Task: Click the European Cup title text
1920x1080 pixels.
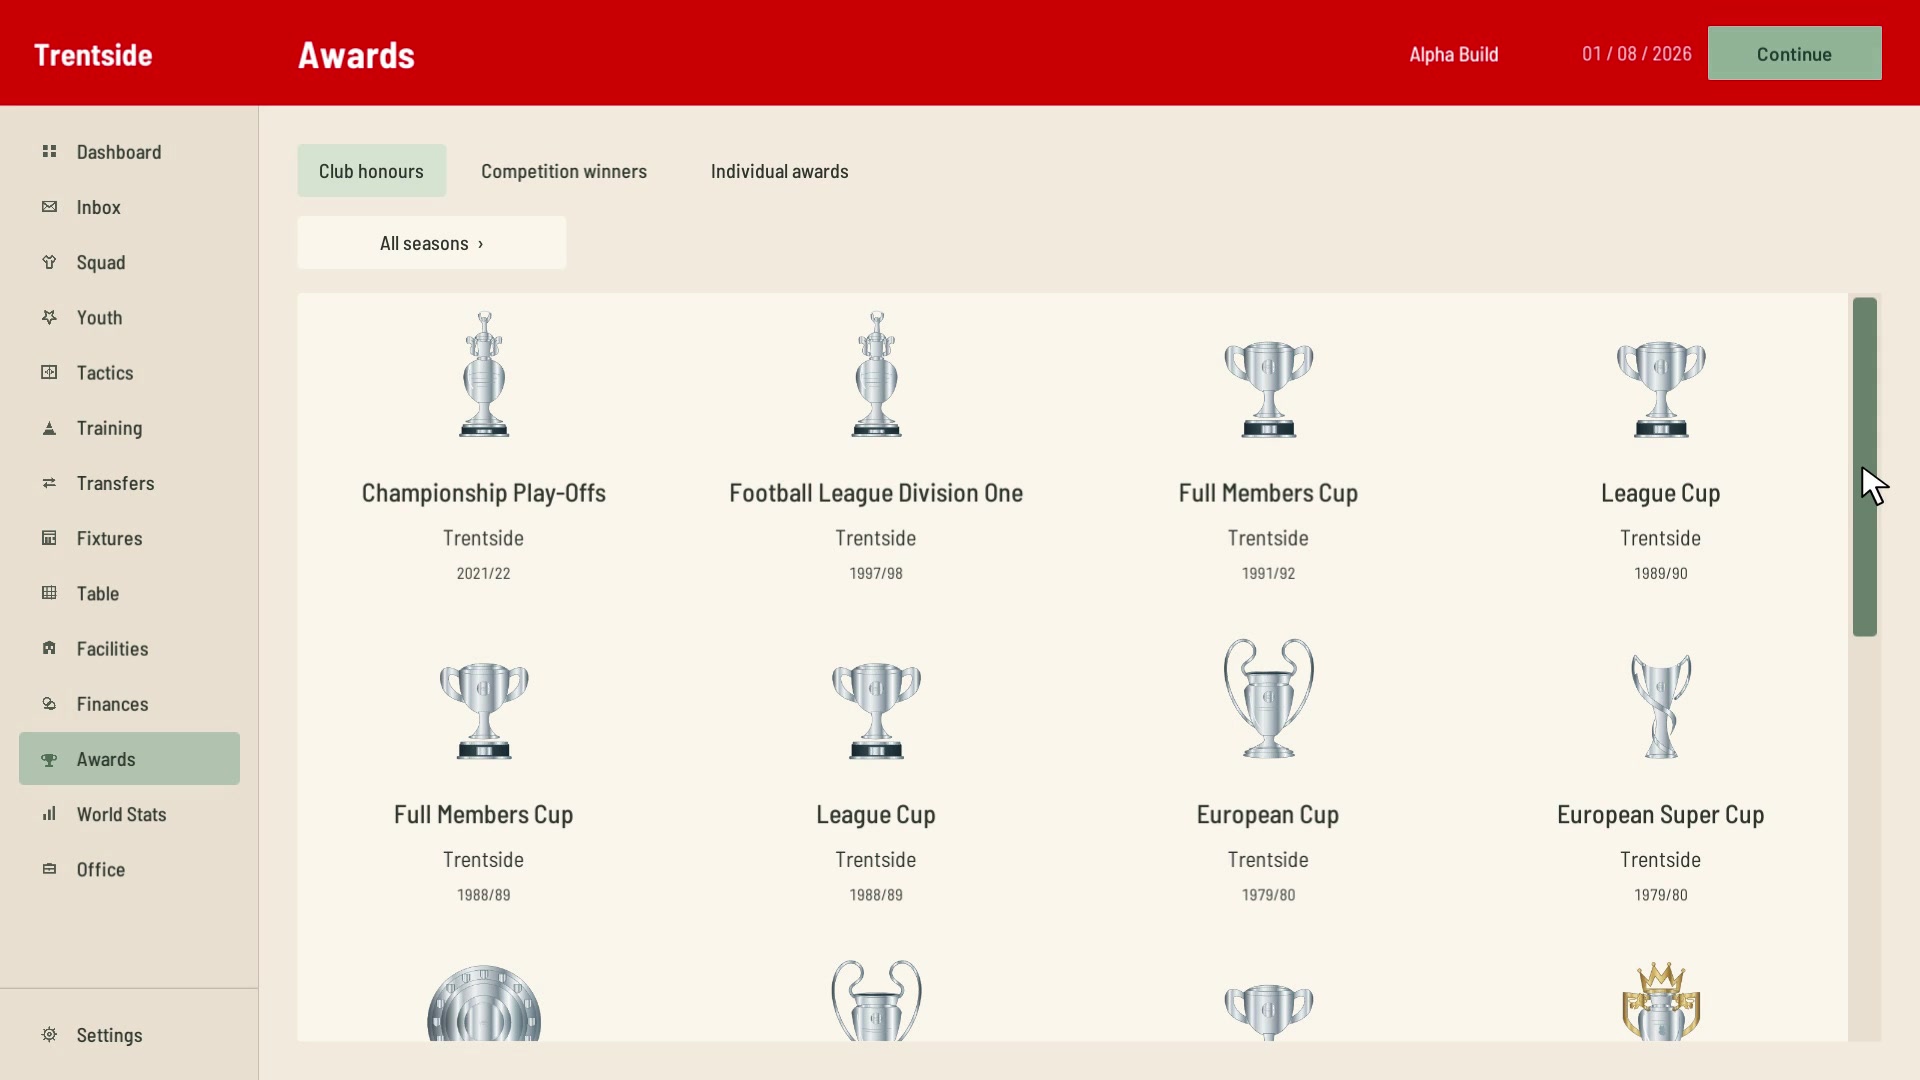Action: pyautogui.click(x=1268, y=815)
